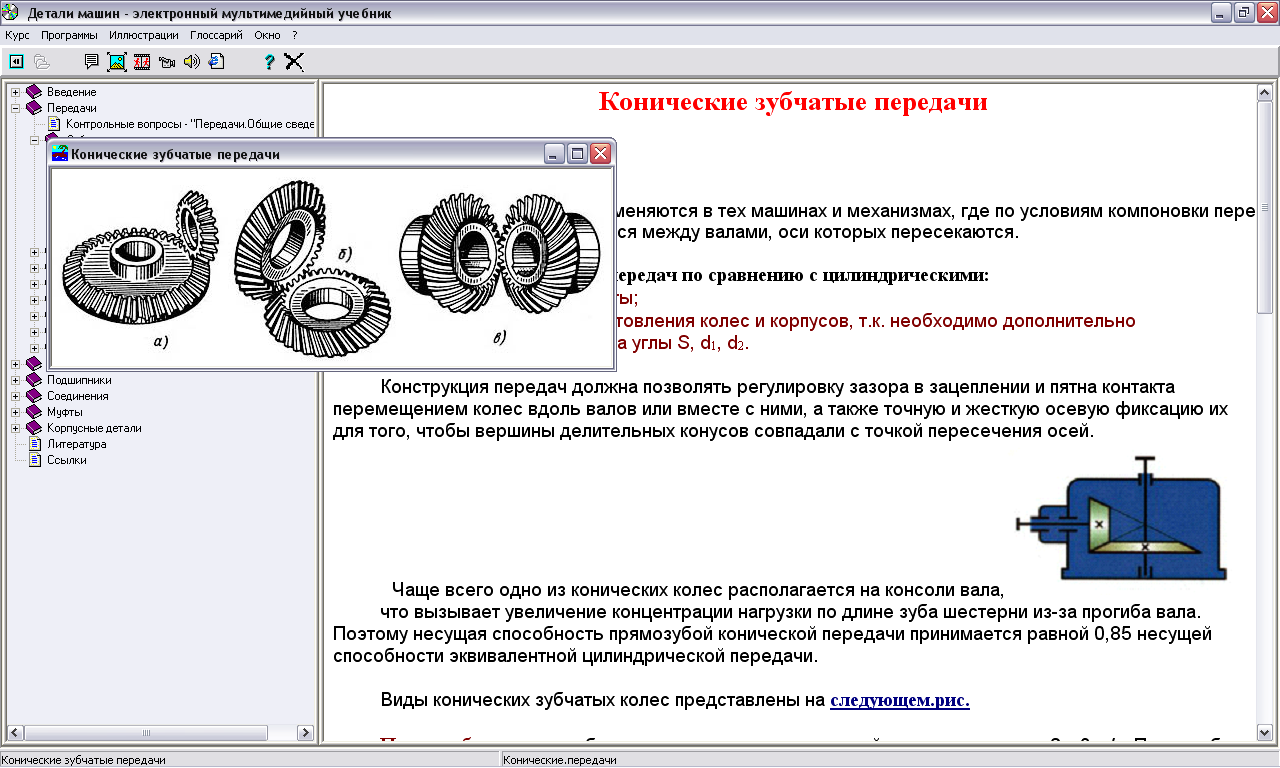This screenshot has height=768, width=1280.
Task: Click the popup title Конические зубчатые передачи
Action: tap(175, 154)
